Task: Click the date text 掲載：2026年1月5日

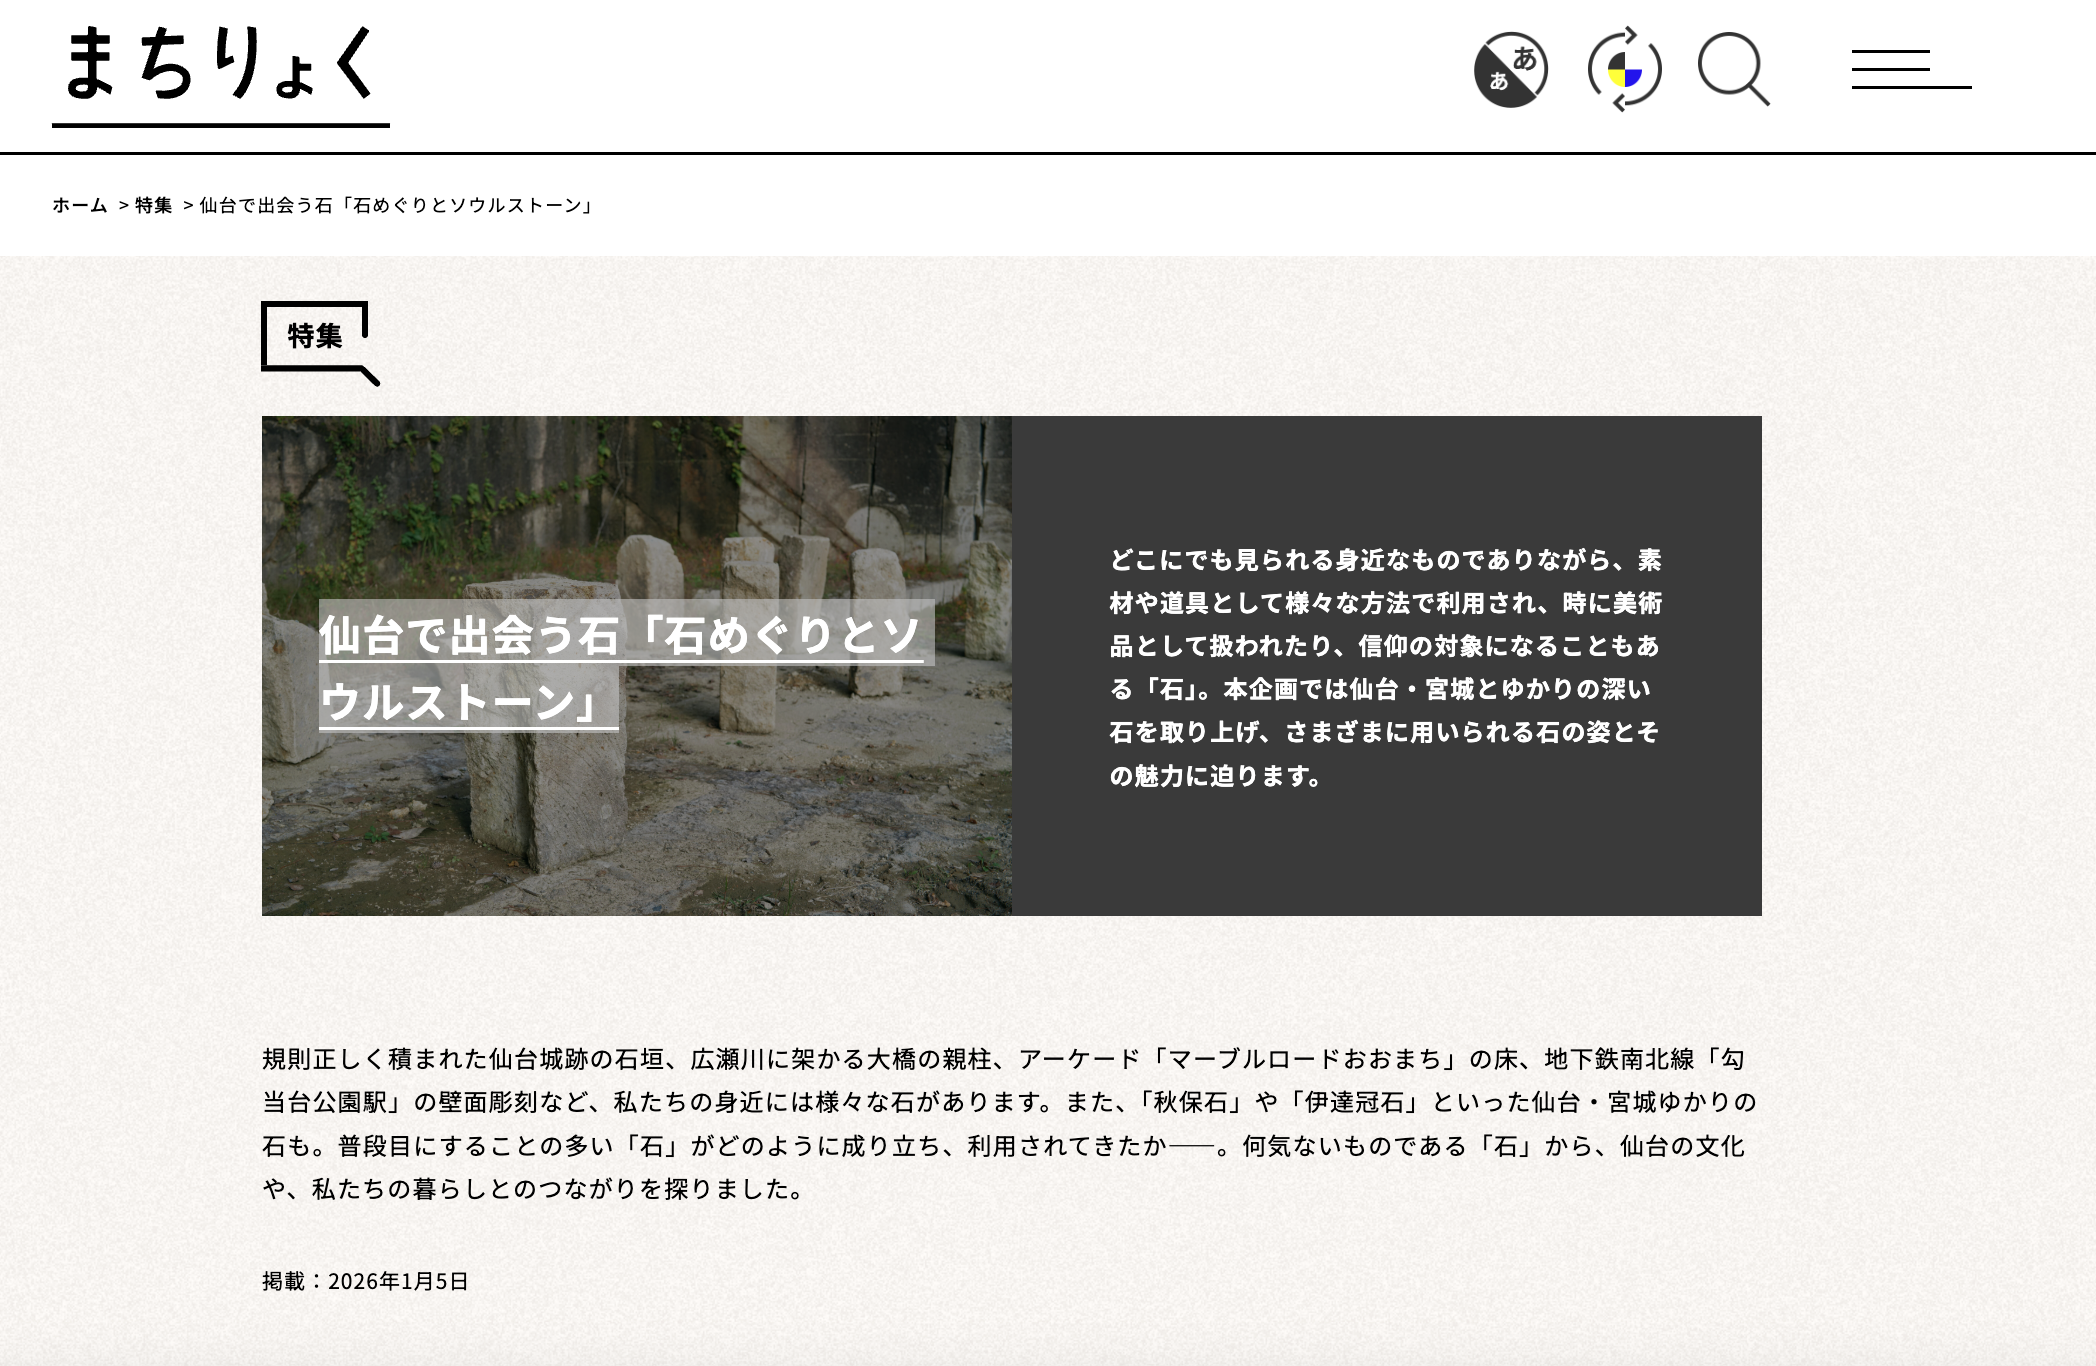Action: point(365,1281)
